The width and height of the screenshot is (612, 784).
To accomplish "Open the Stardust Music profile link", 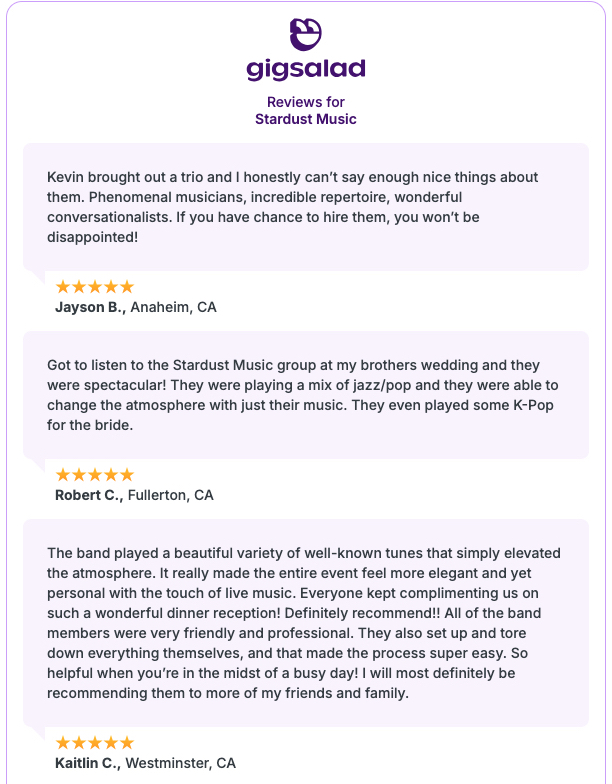I will tap(306, 119).
